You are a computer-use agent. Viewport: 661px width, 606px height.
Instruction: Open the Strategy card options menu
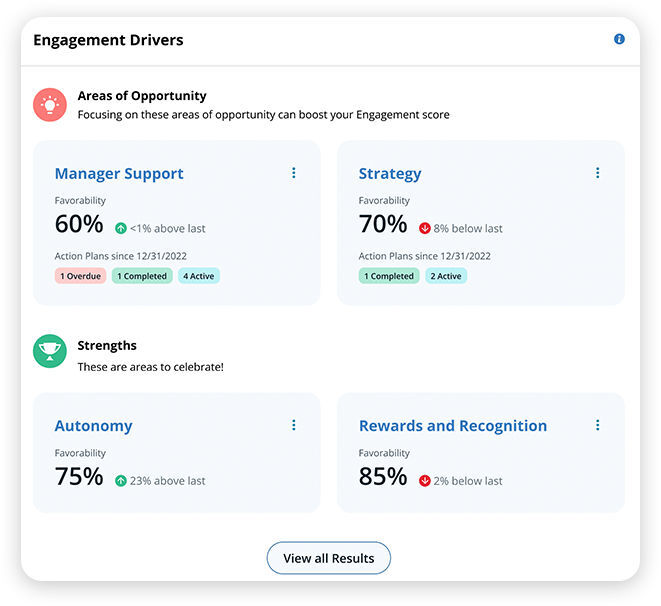point(597,173)
